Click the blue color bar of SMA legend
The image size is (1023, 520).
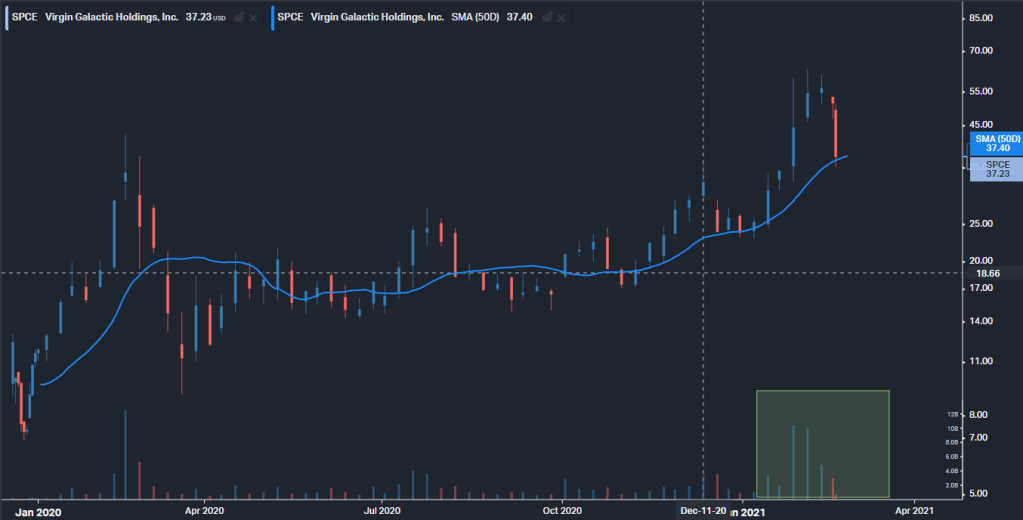[270, 17]
